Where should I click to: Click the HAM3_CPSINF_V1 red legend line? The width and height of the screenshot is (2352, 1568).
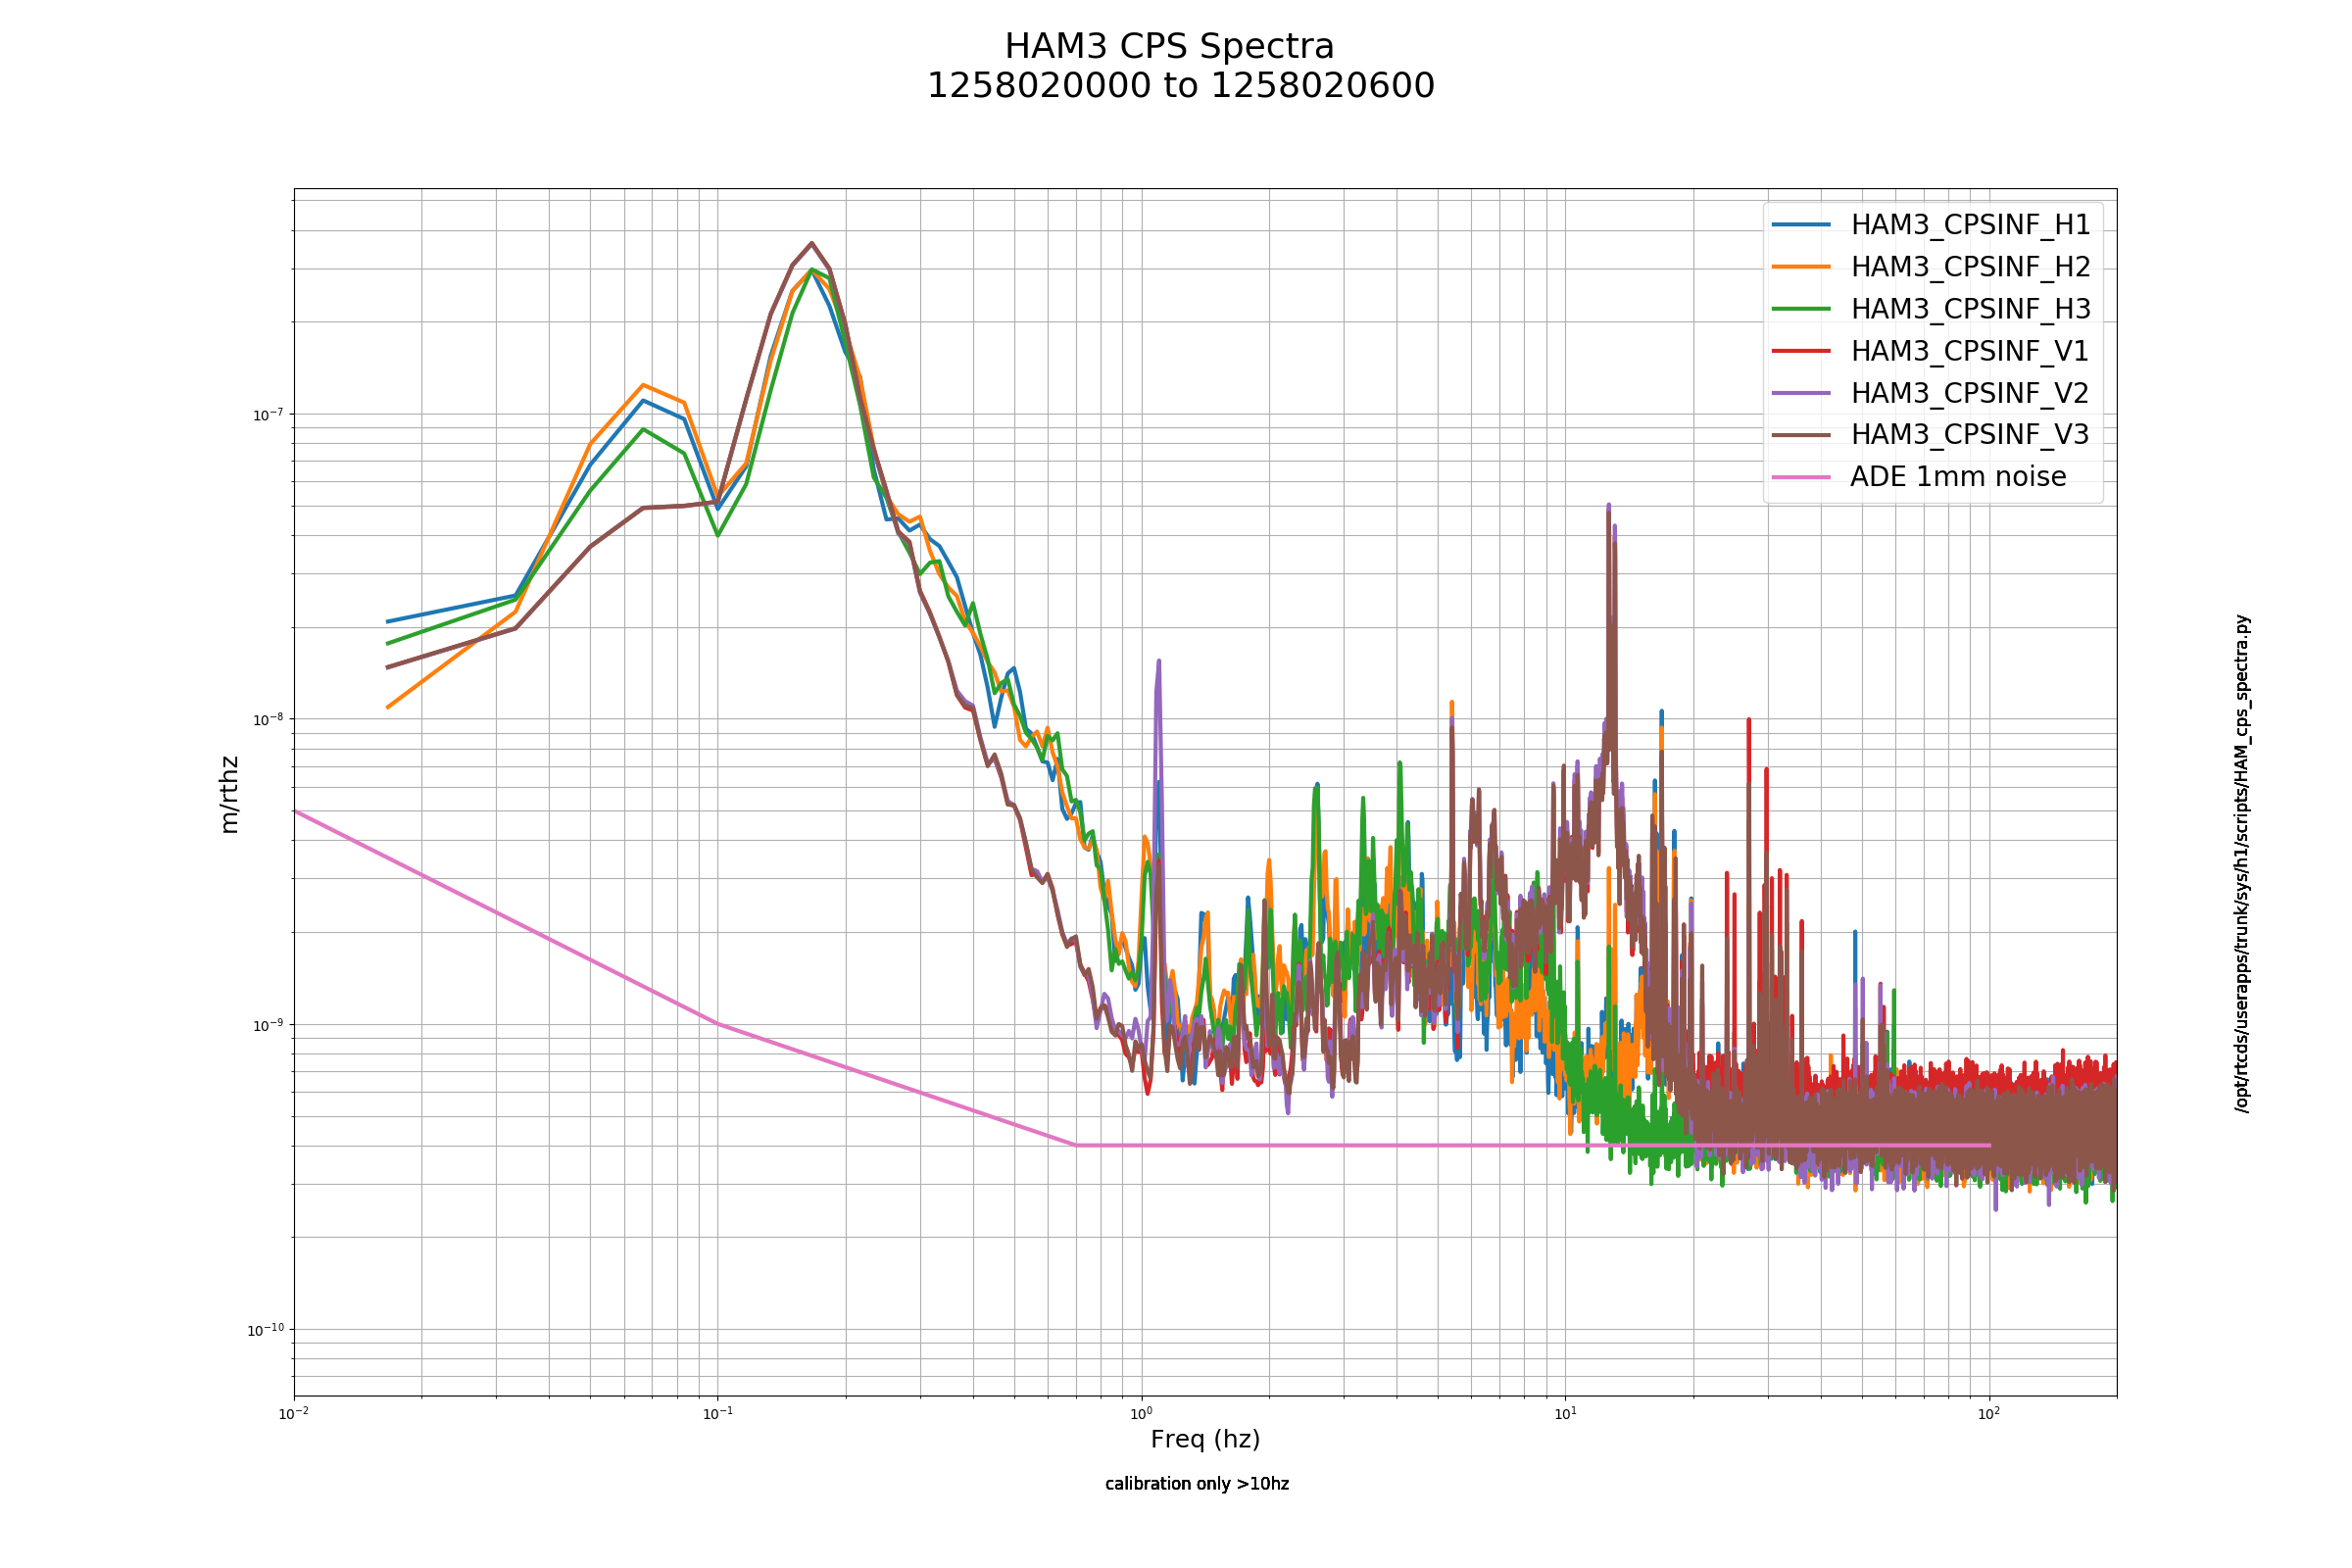click(1801, 351)
